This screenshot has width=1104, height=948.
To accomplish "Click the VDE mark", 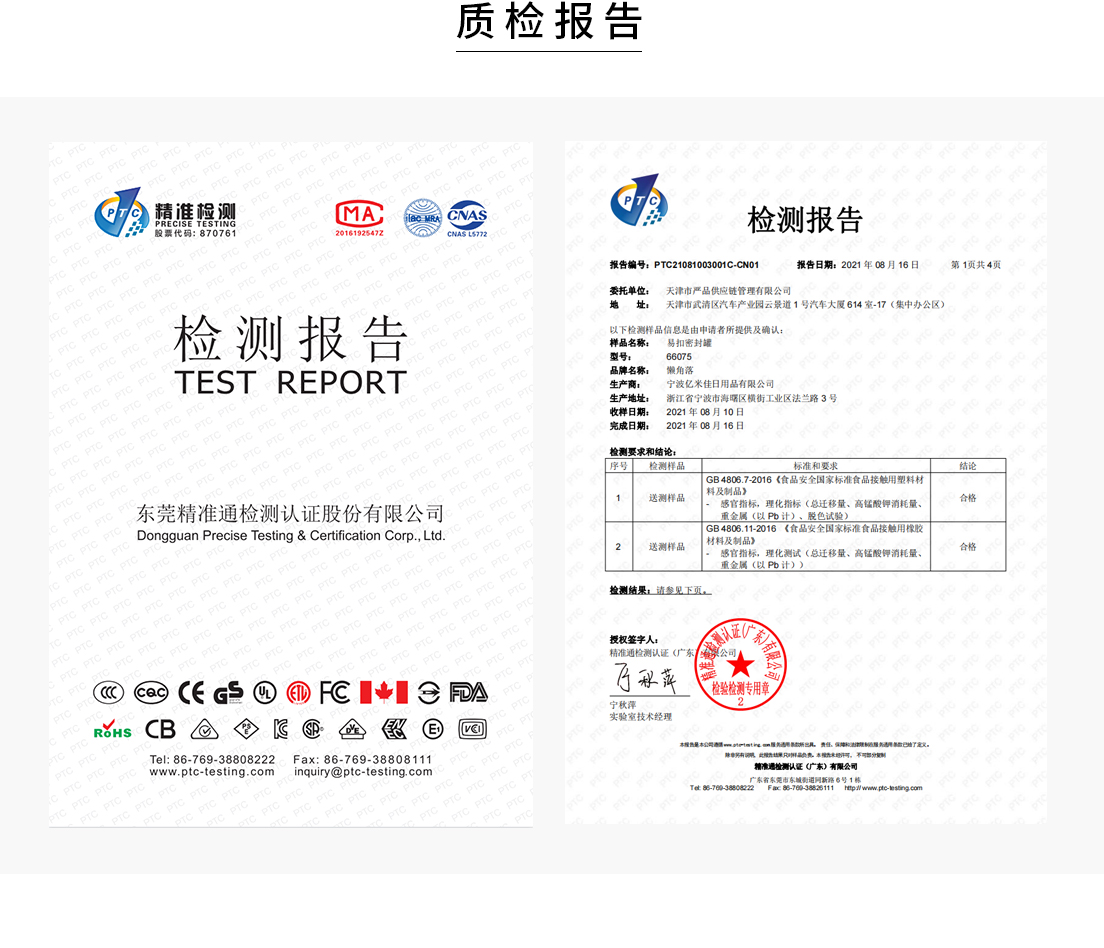I will point(352,730).
